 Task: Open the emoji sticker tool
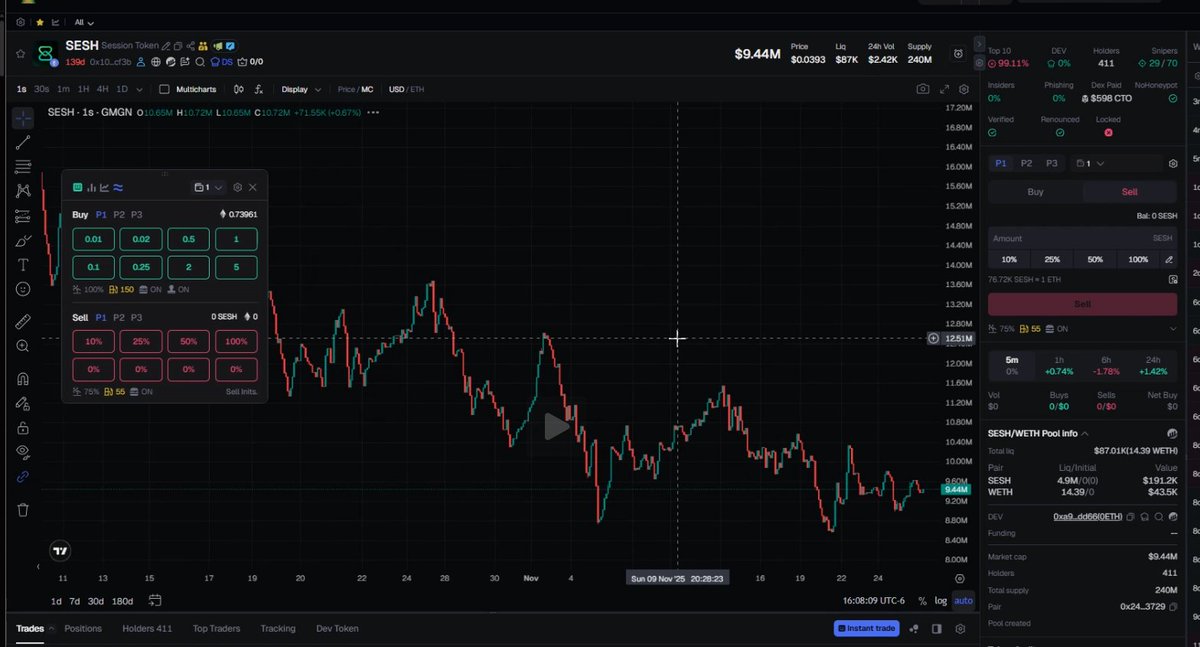(23, 289)
